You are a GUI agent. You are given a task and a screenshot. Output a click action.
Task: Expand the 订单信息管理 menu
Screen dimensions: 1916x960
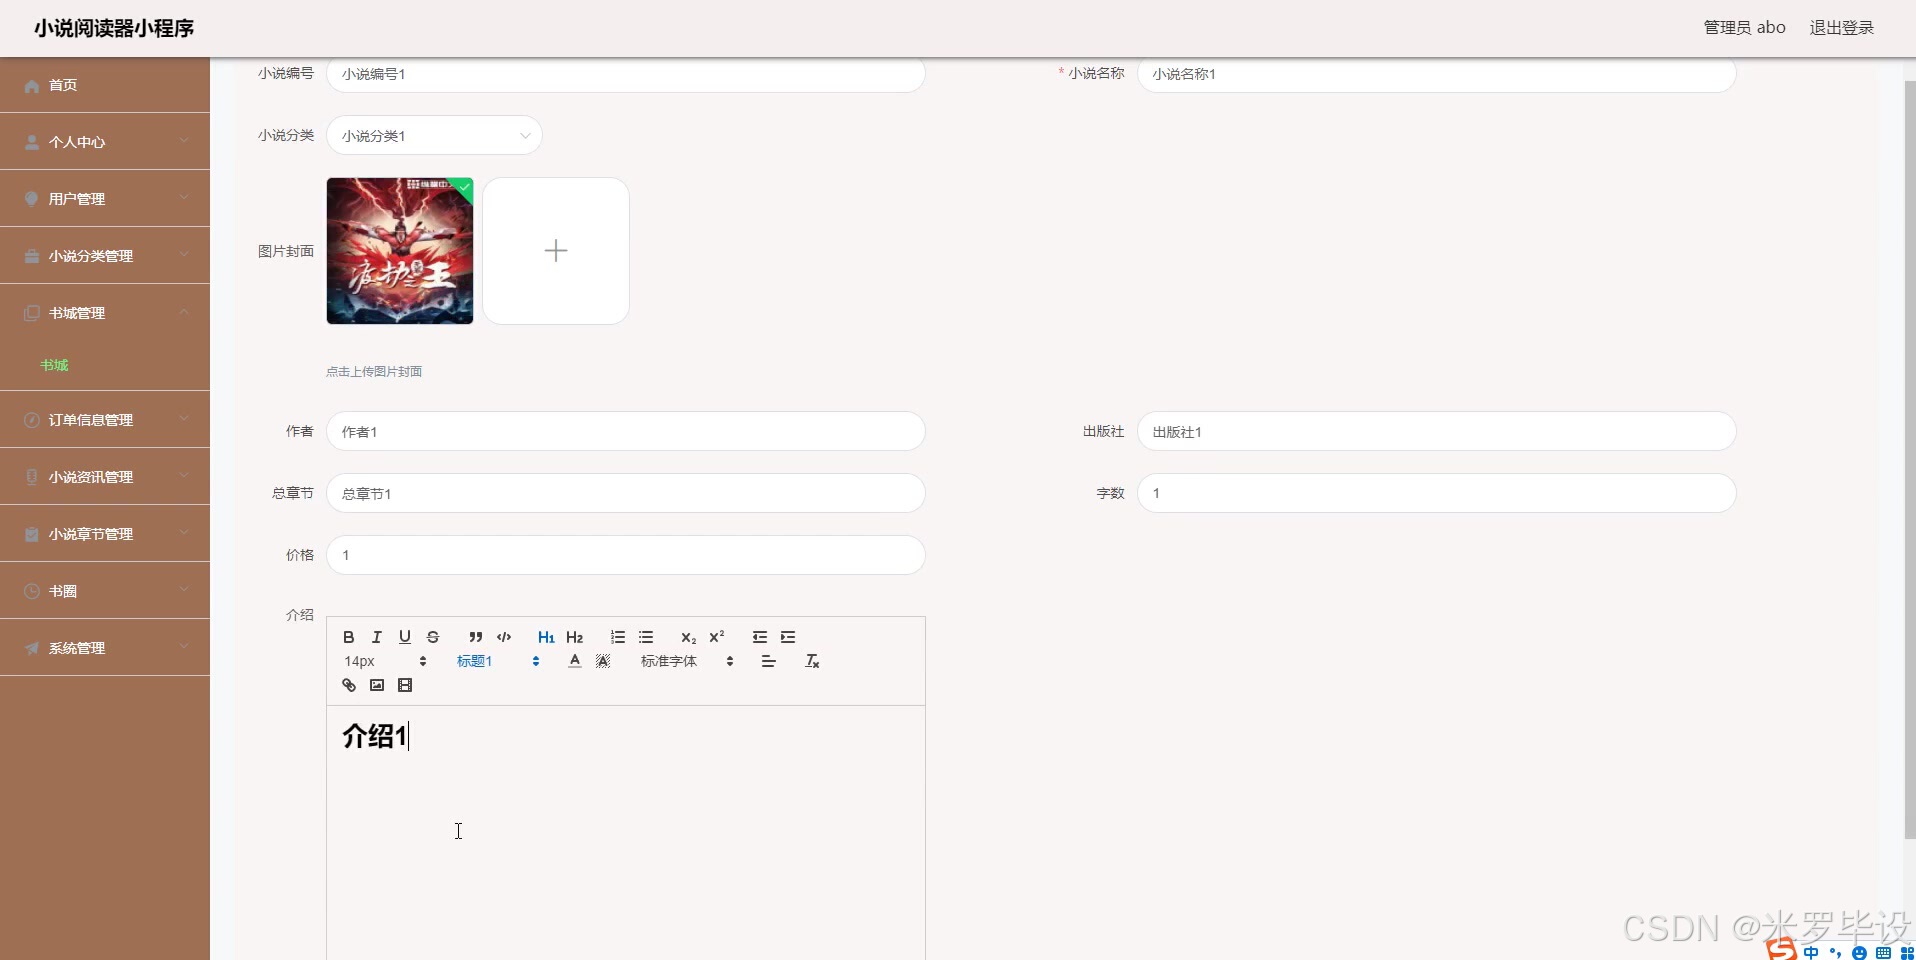point(105,420)
